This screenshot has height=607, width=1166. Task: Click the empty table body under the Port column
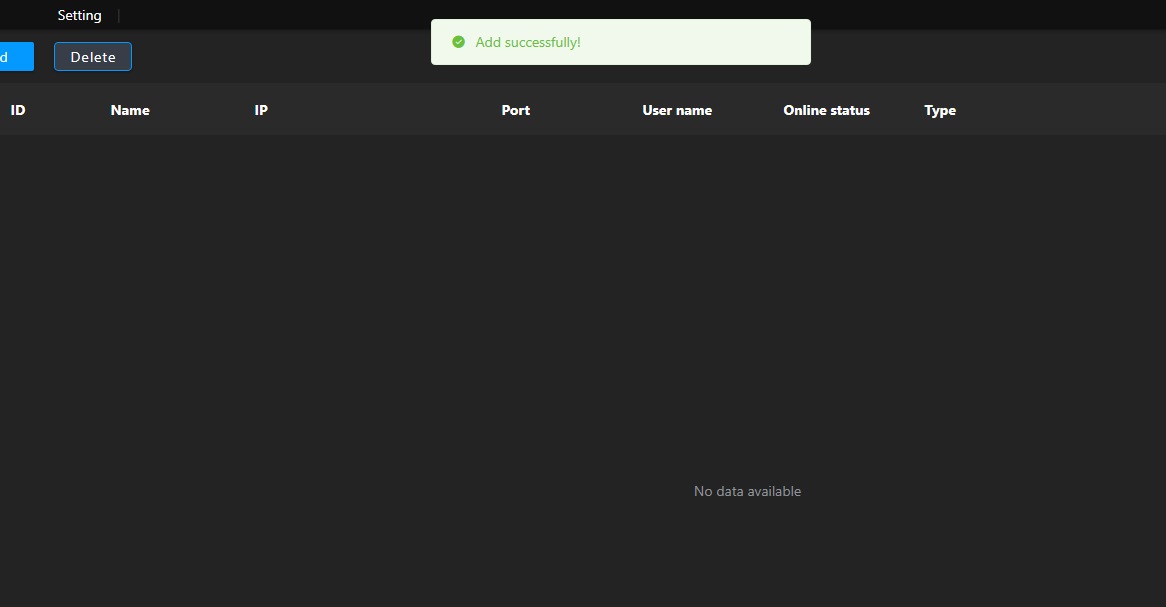pos(515,300)
